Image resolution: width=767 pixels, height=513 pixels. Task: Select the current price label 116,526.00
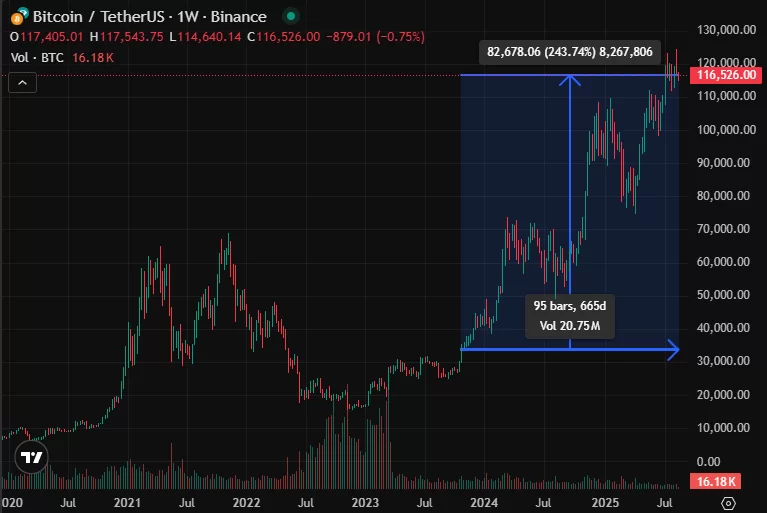click(x=725, y=75)
